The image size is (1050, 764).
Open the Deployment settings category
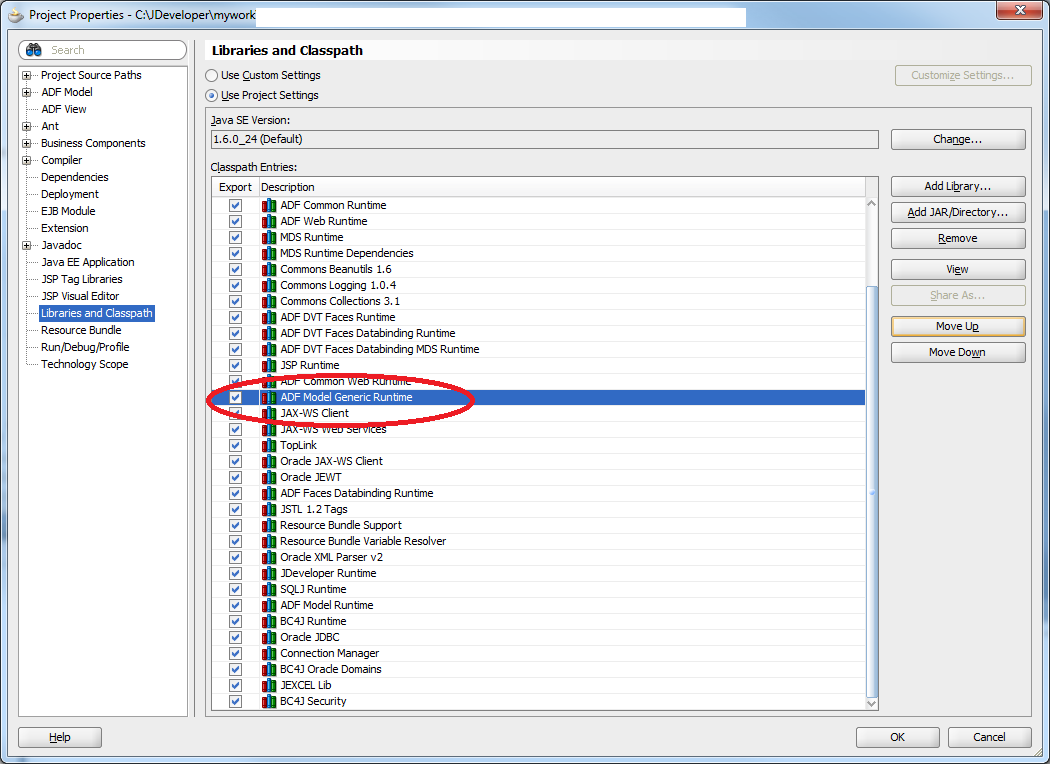click(x=68, y=194)
